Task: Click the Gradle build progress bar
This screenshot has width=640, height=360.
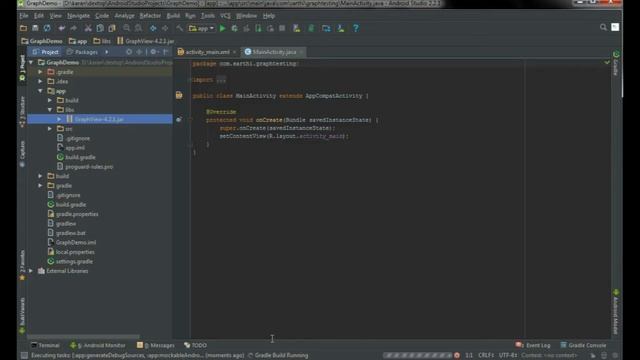Action: (418, 355)
